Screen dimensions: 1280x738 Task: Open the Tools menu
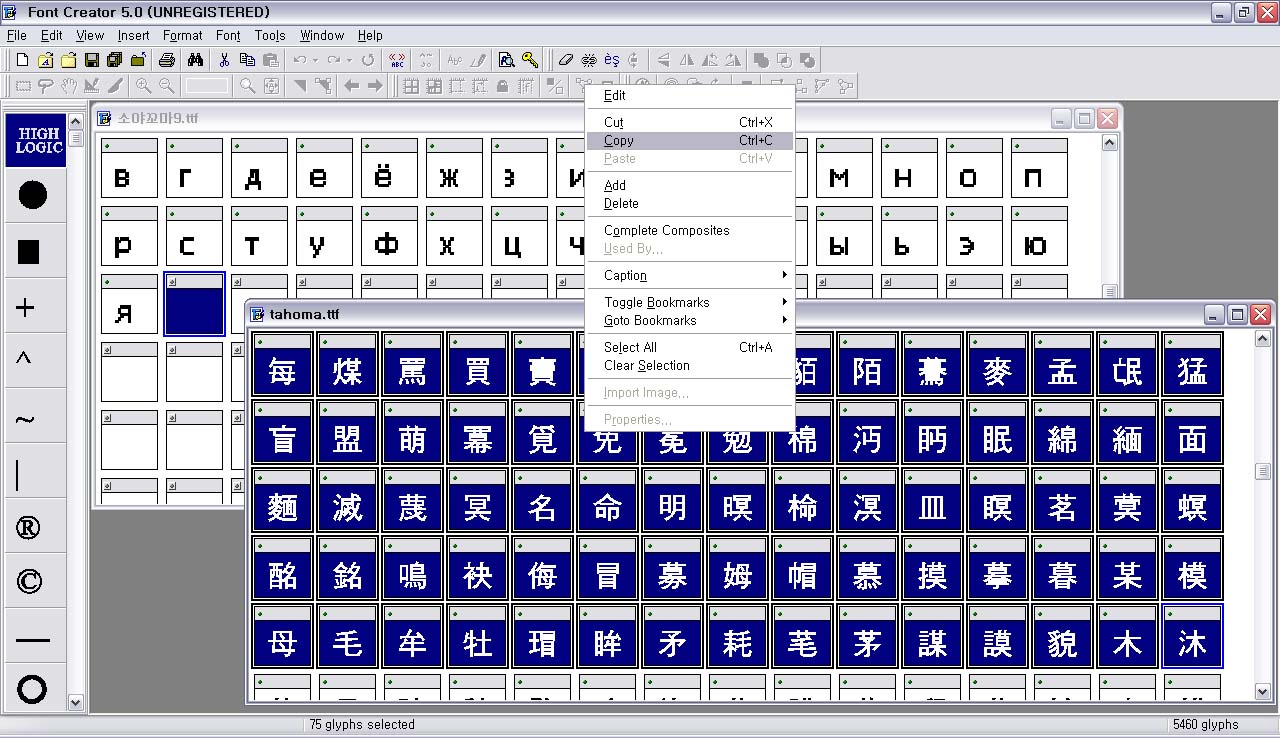[x=270, y=35]
